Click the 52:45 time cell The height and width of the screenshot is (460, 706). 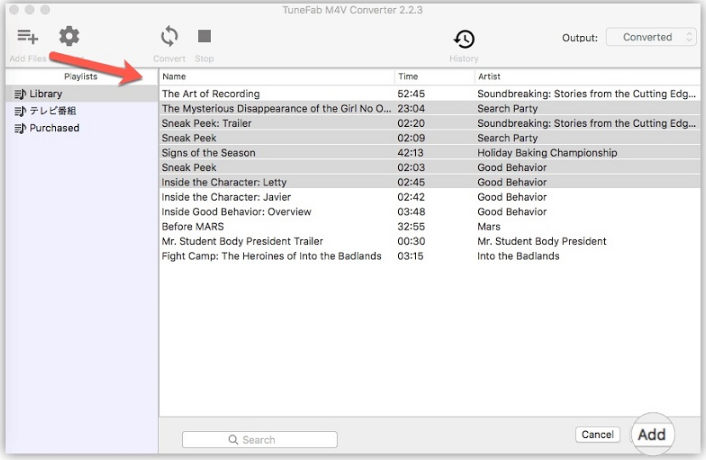(x=411, y=94)
